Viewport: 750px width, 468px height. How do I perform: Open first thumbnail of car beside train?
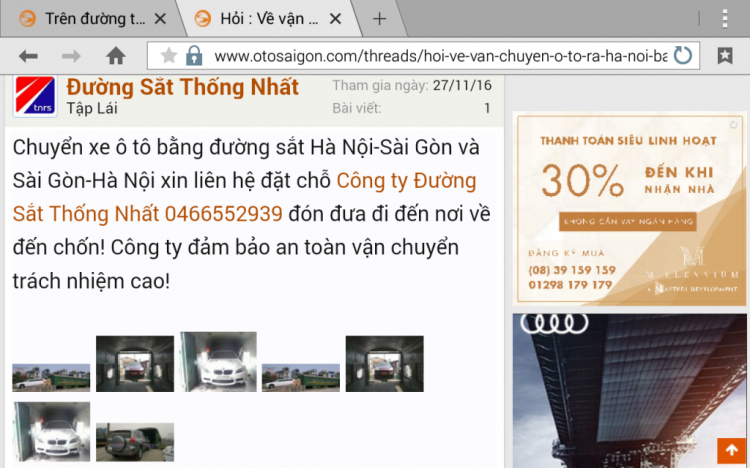(x=51, y=378)
